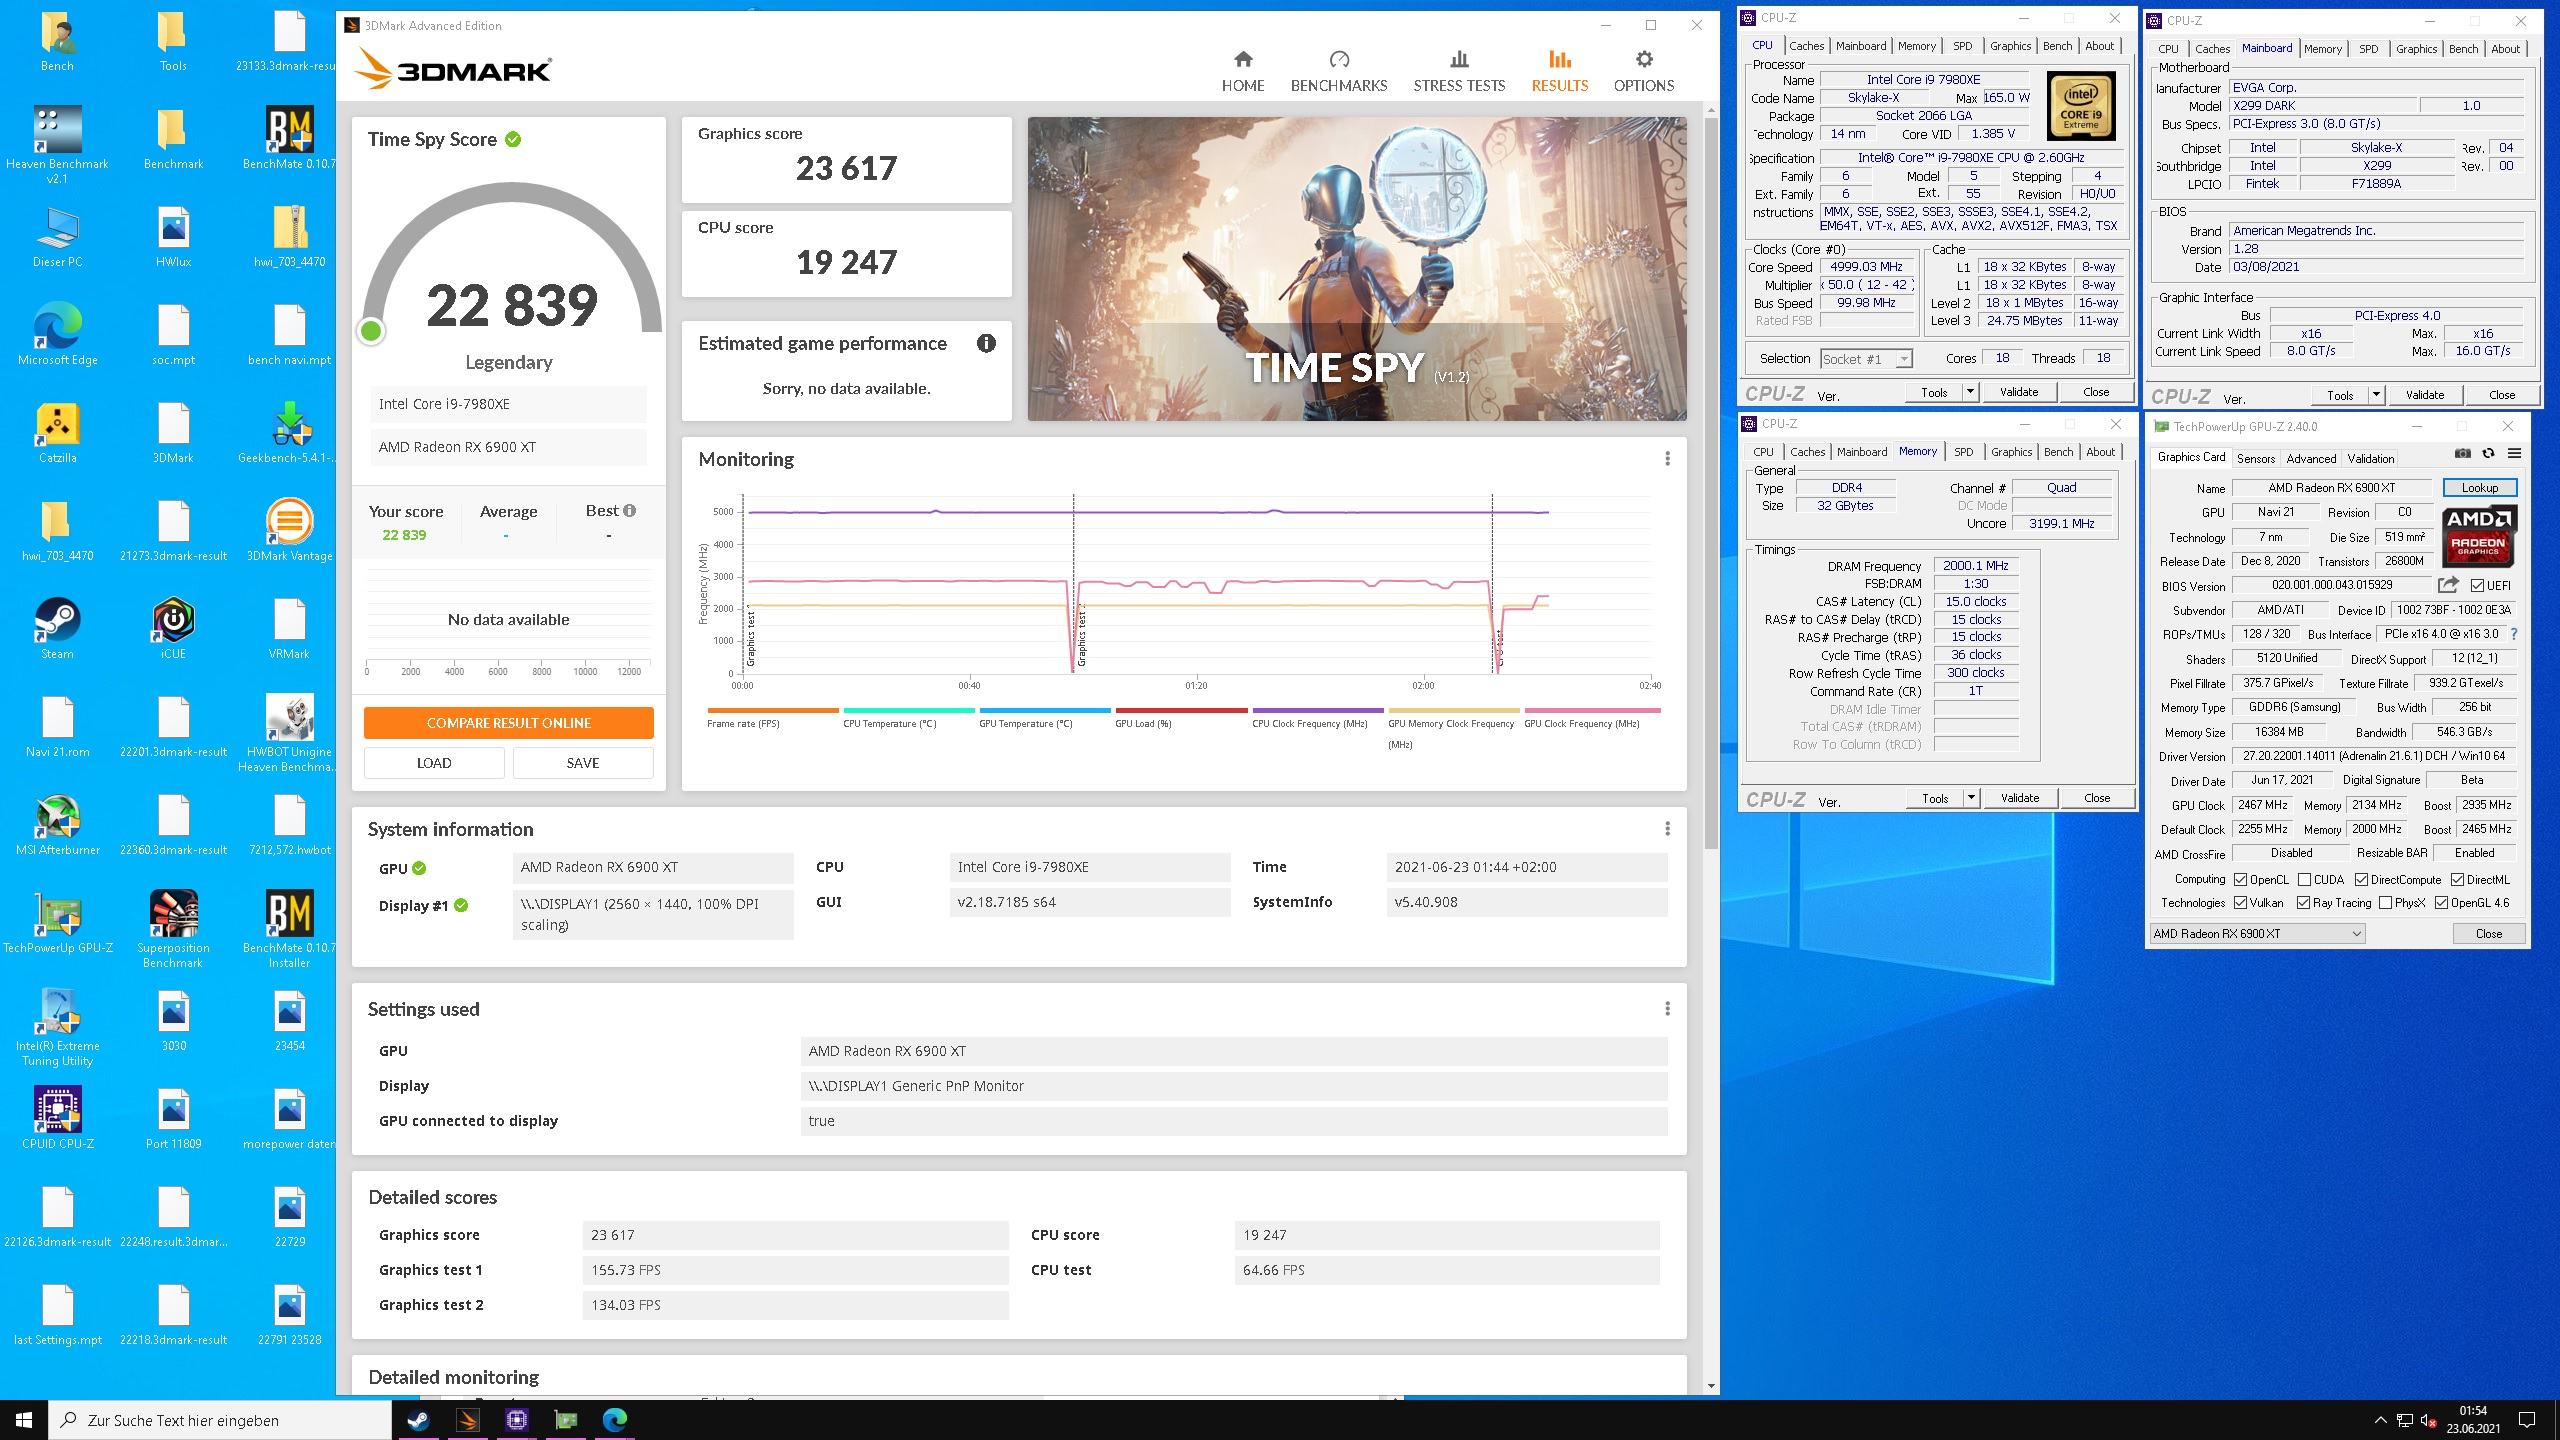
Task: Open the 3DMark HOME page
Action: point(1242,71)
